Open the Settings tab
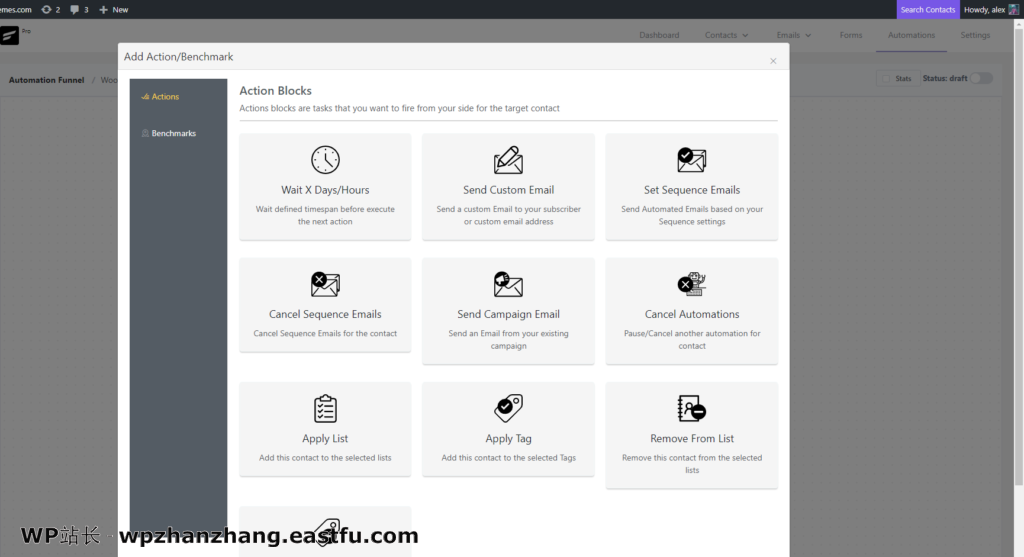Screen dimensions: 1024x557 [x=975, y=35]
